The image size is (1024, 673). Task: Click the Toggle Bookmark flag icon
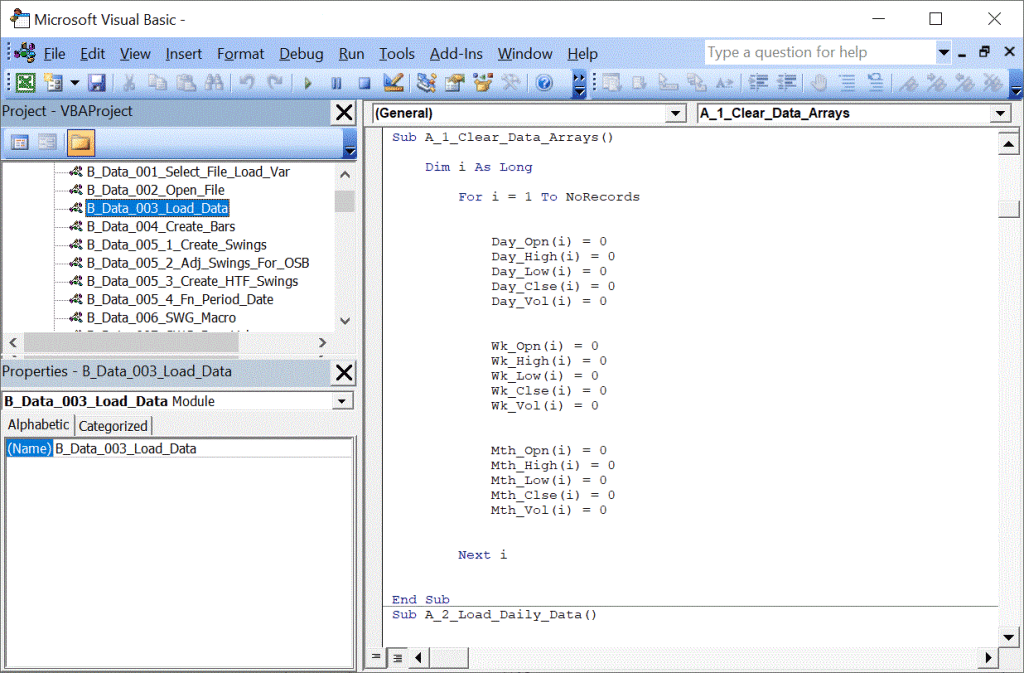click(x=908, y=82)
